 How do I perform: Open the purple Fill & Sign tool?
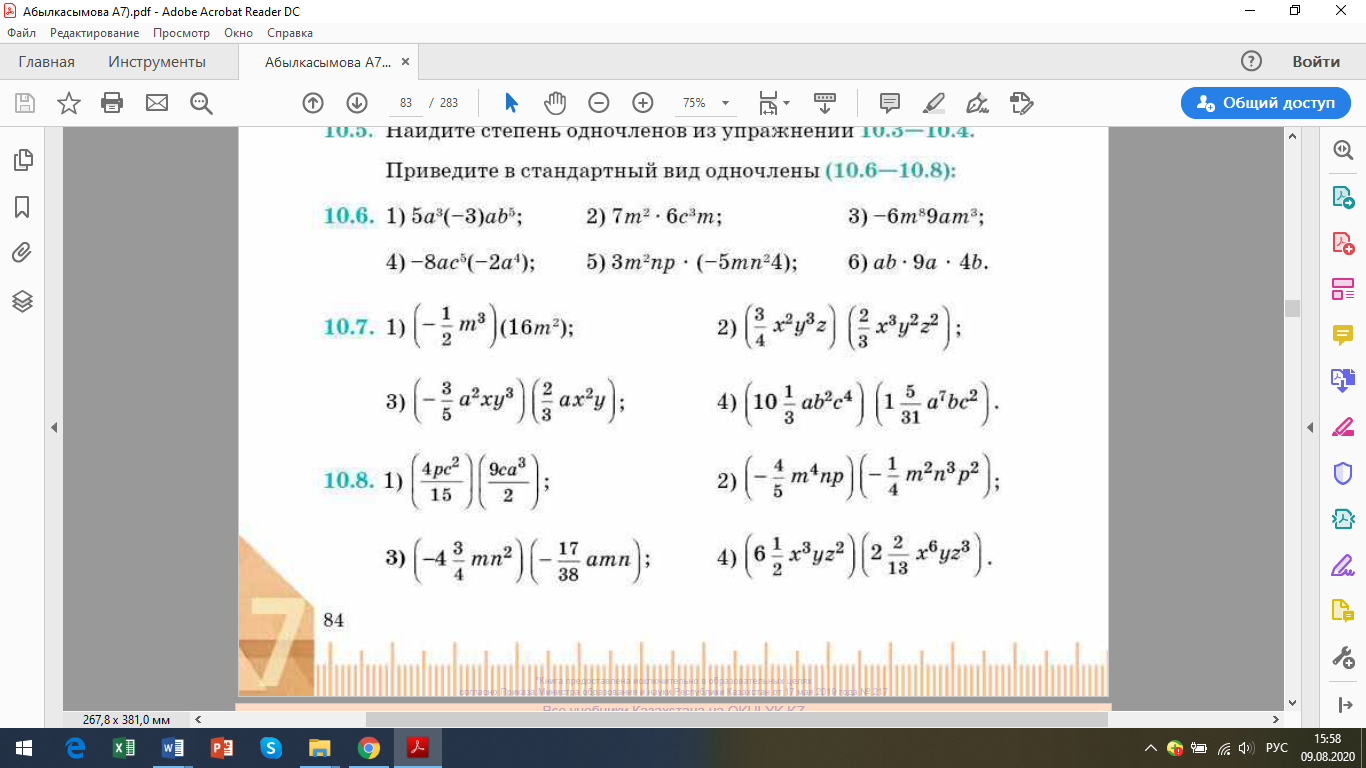click(1342, 565)
